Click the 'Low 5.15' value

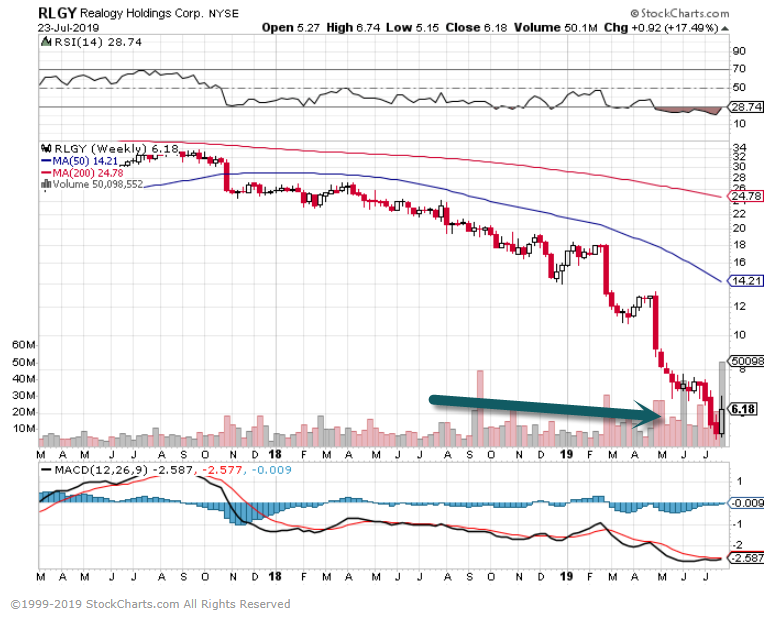pyautogui.click(x=412, y=28)
